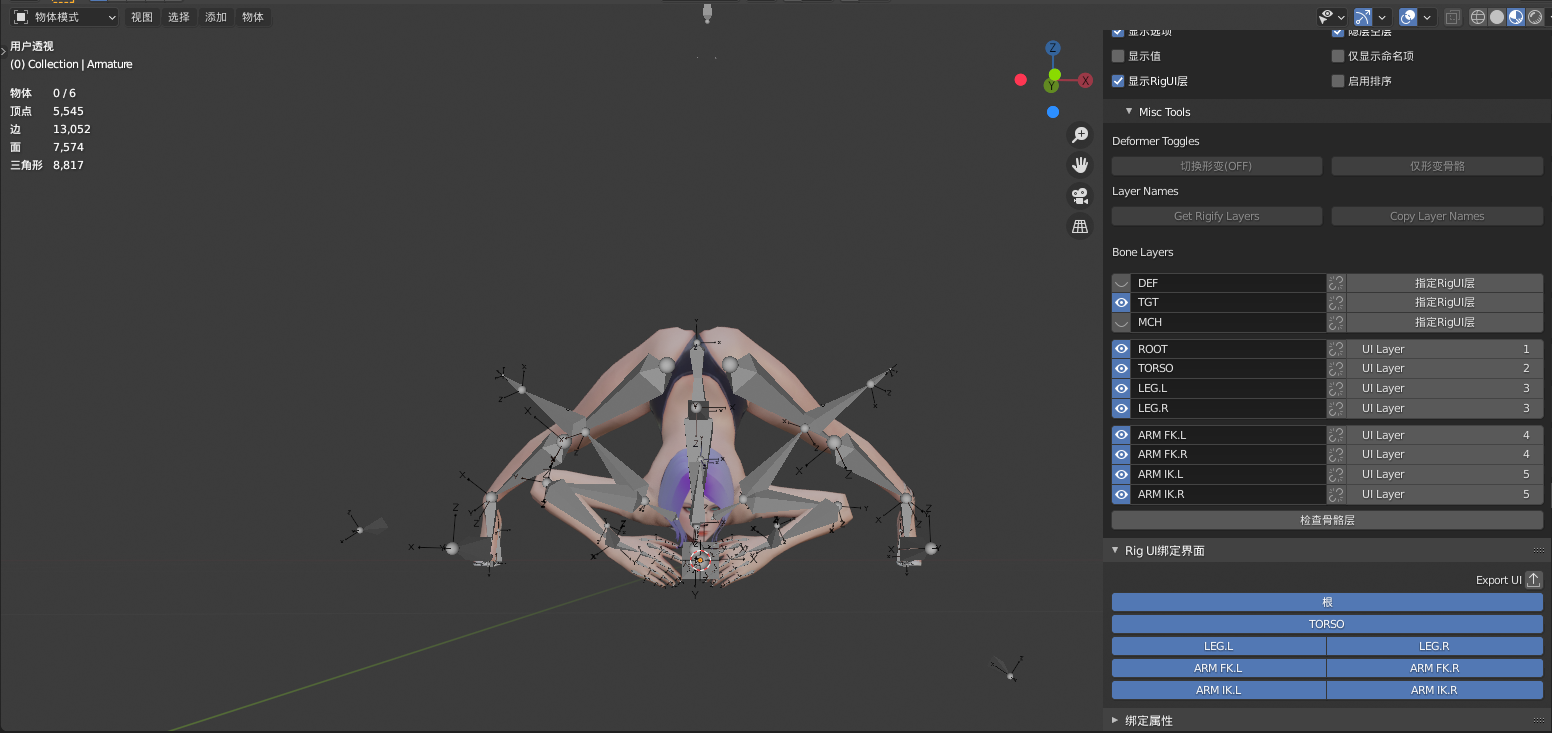Click UI Layer number field for ROOT

point(1445,349)
